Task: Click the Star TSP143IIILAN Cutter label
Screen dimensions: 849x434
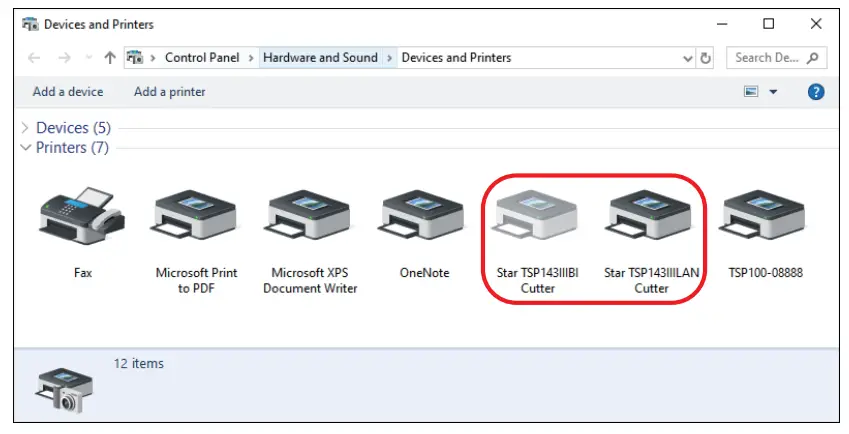Action: tap(651, 280)
